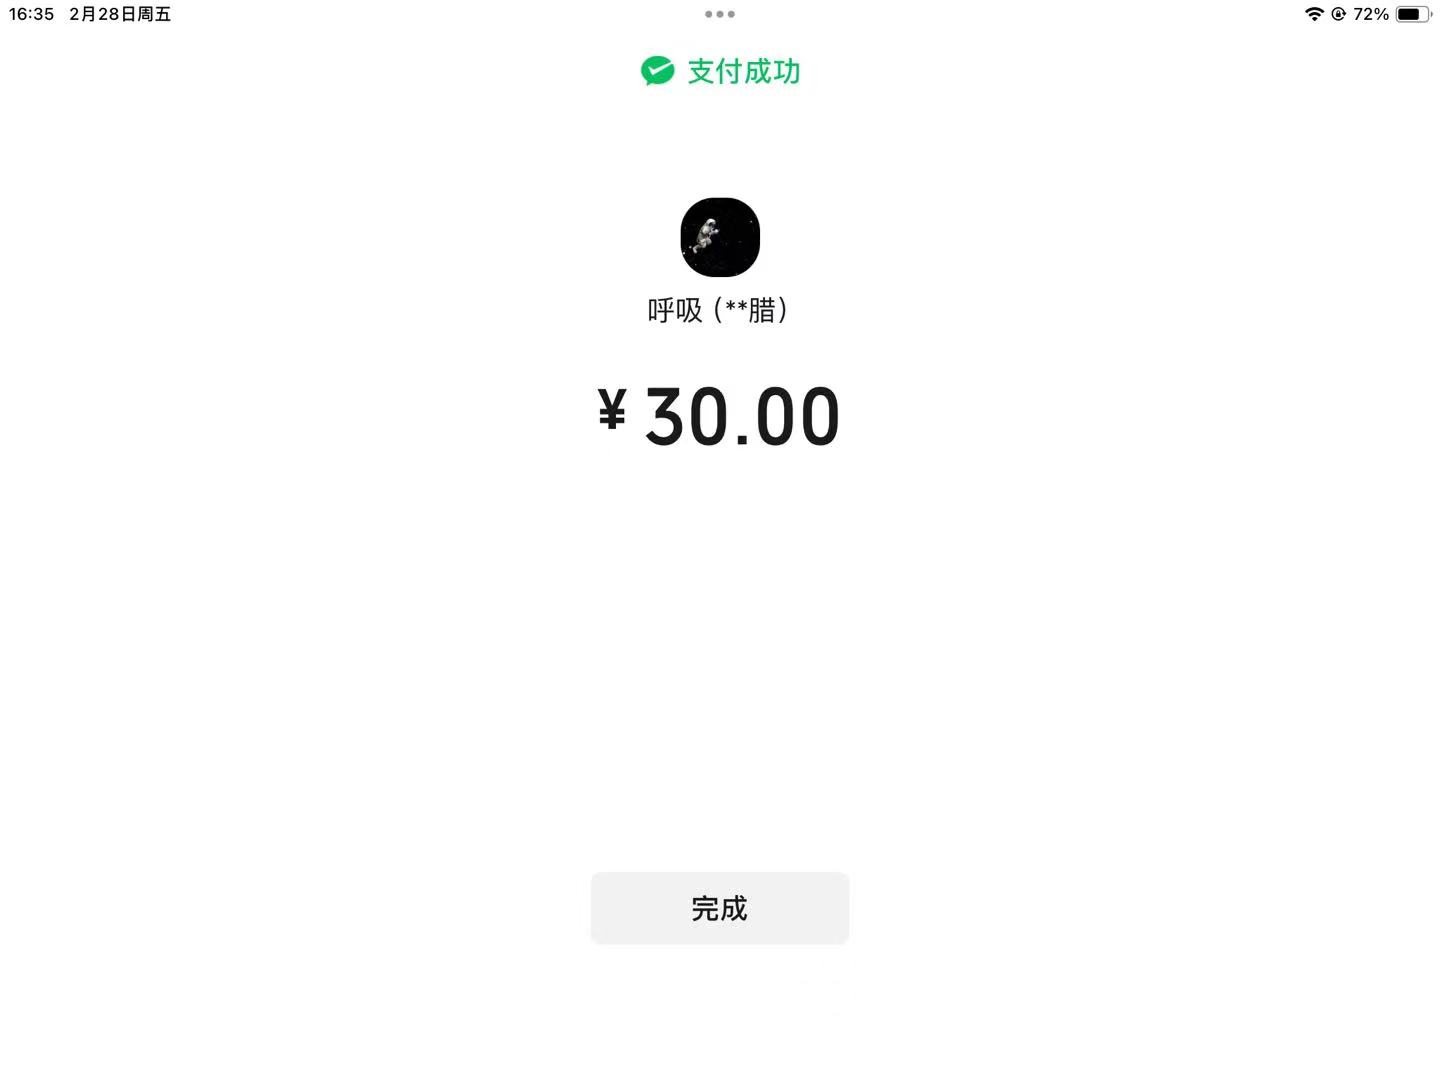This screenshot has width=1440, height=1080.
Task: Tap the 成功 characters in the header
Action: 772,72
